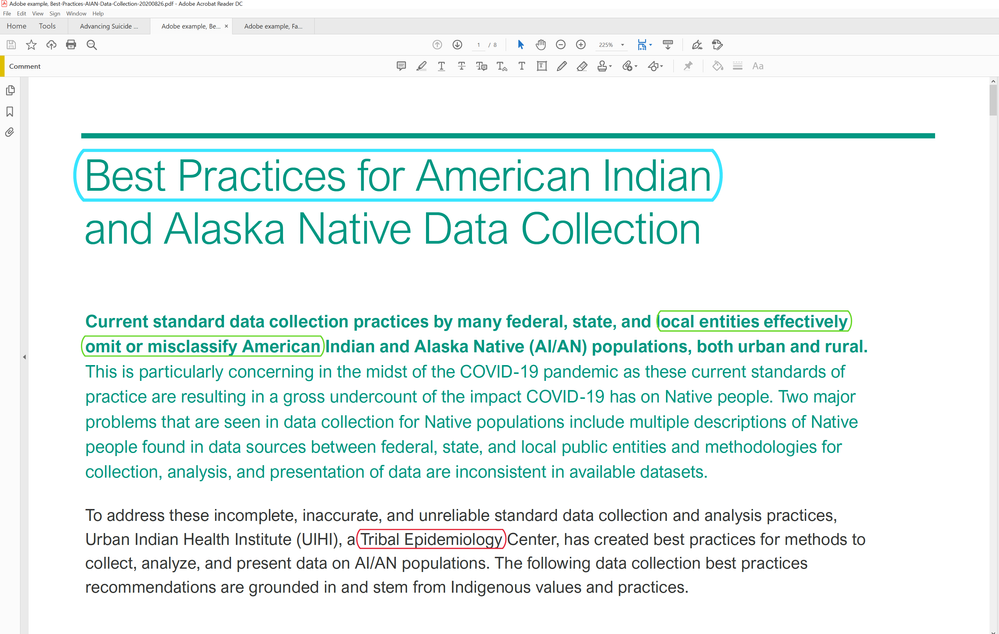Screen dimensions: 999x634
Task: Select the Underline text tool
Action: click(x=442, y=66)
